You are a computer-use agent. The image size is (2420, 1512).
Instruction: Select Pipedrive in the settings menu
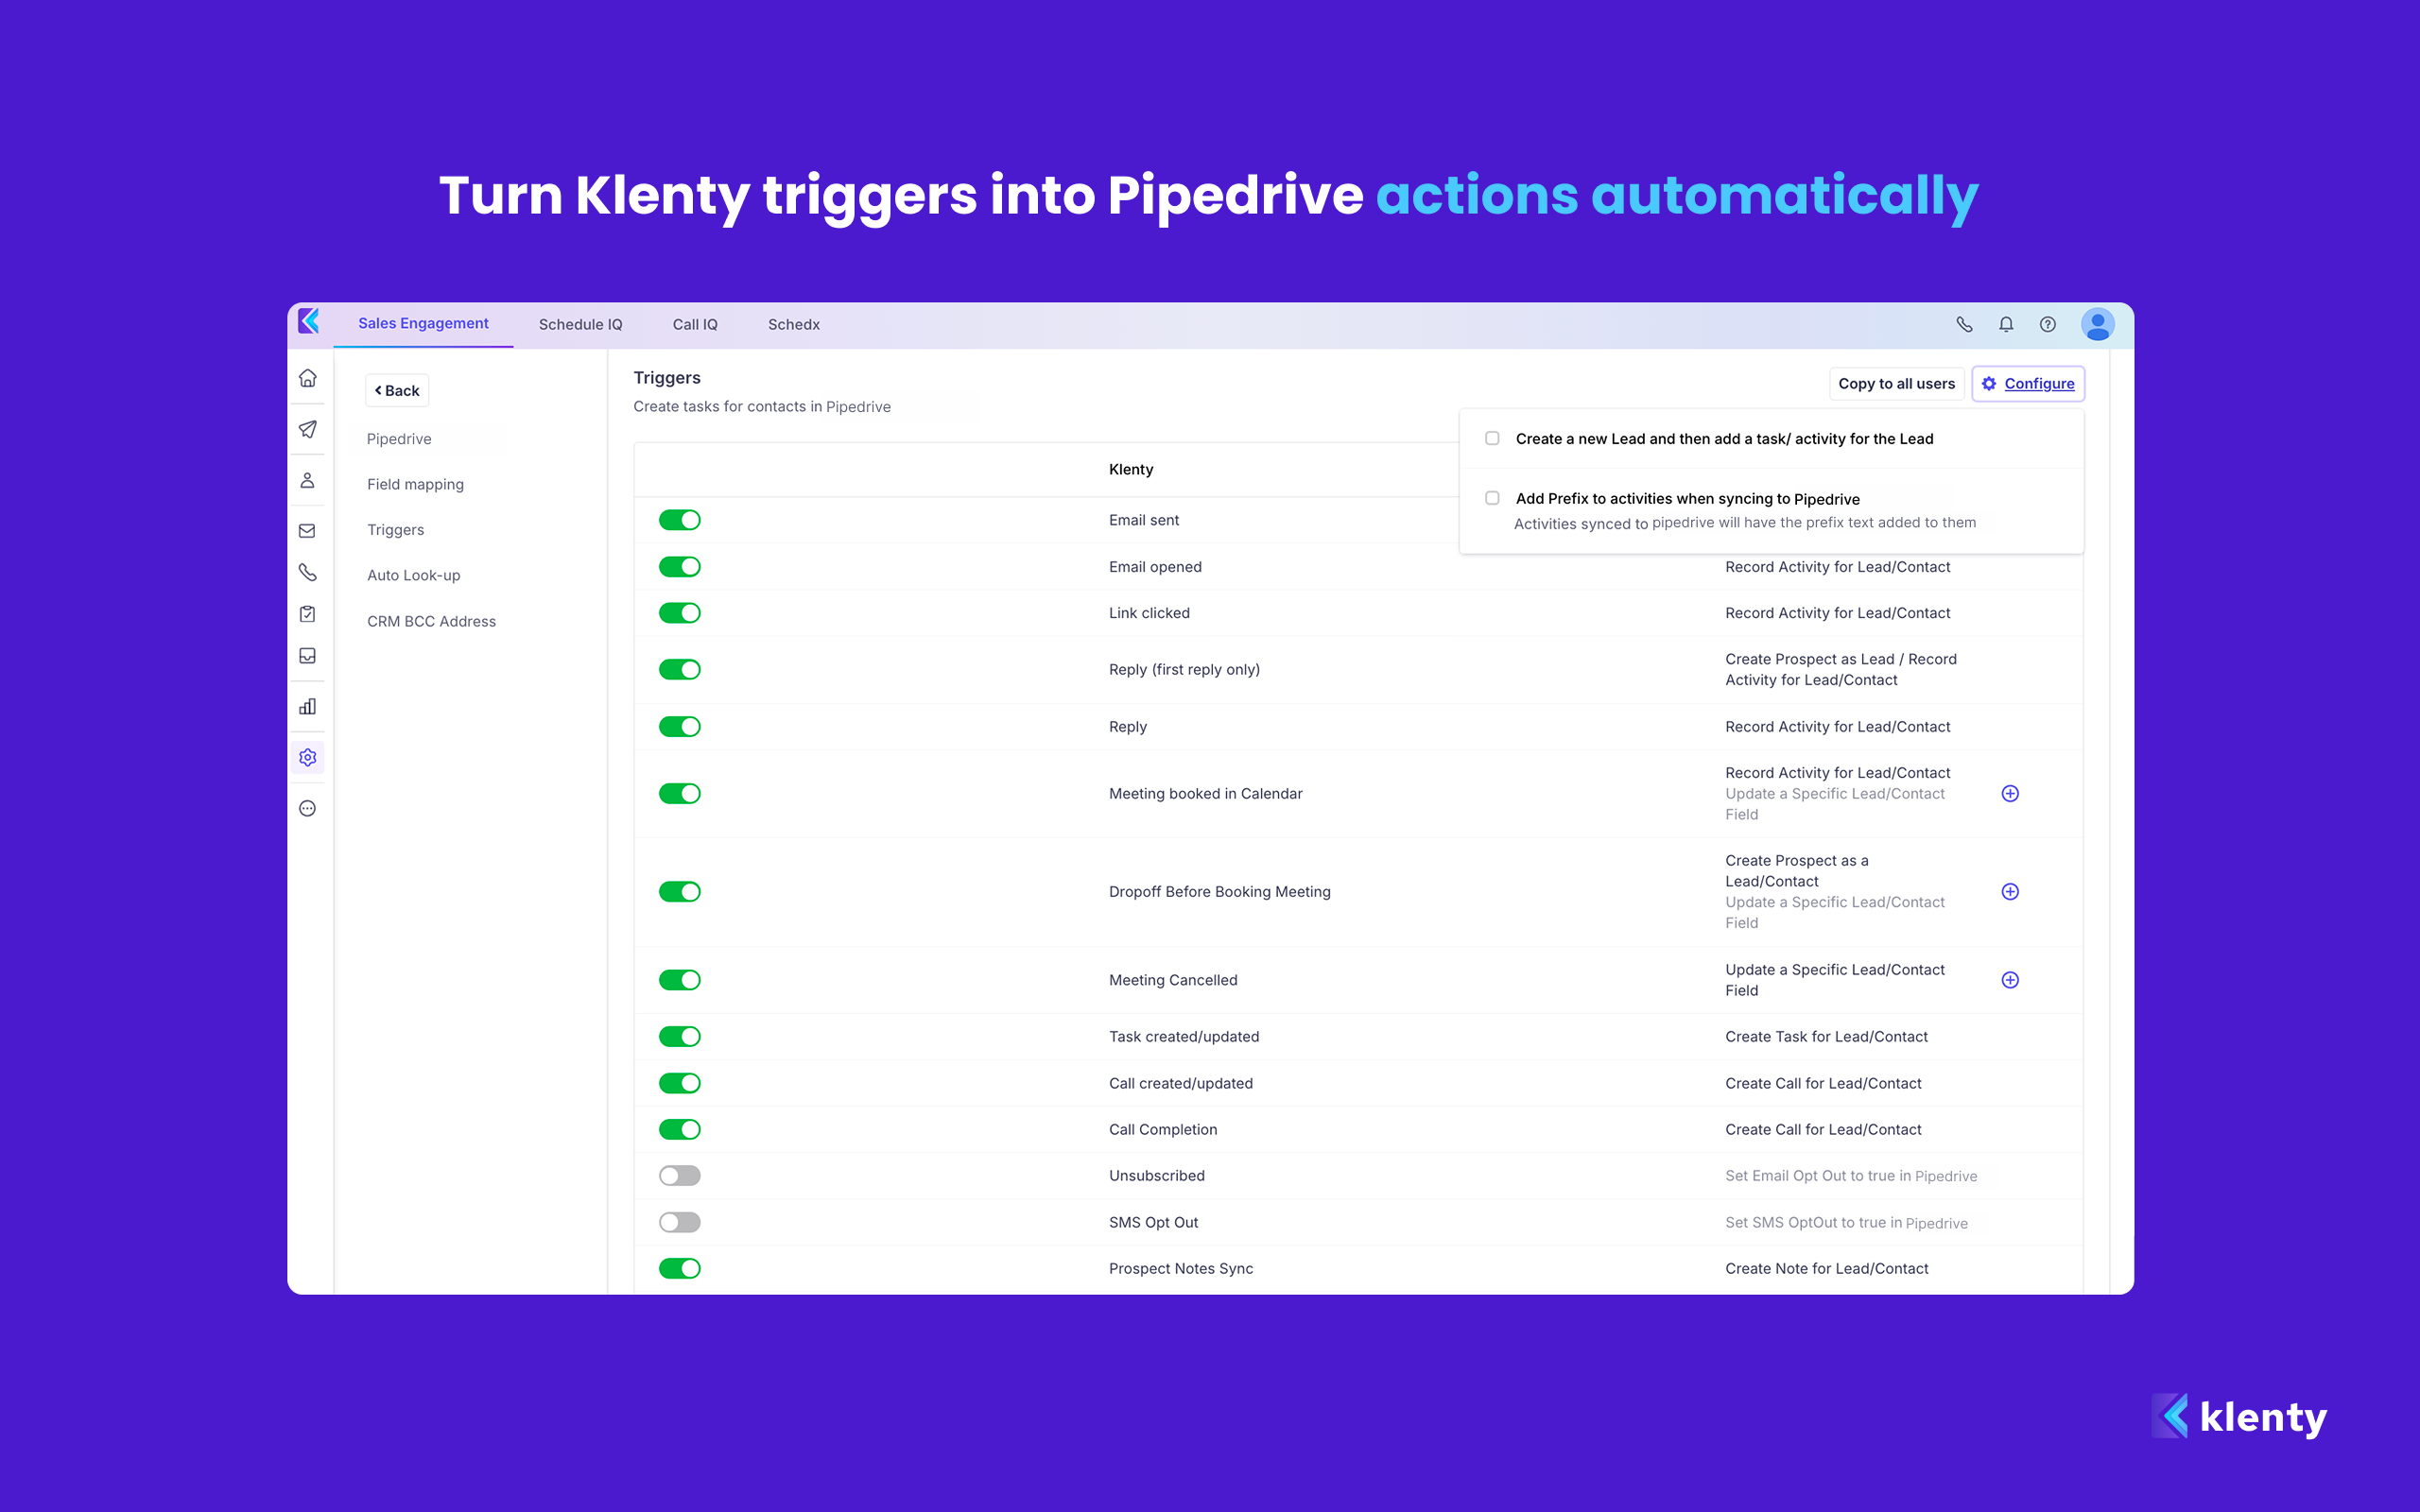[399, 439]
